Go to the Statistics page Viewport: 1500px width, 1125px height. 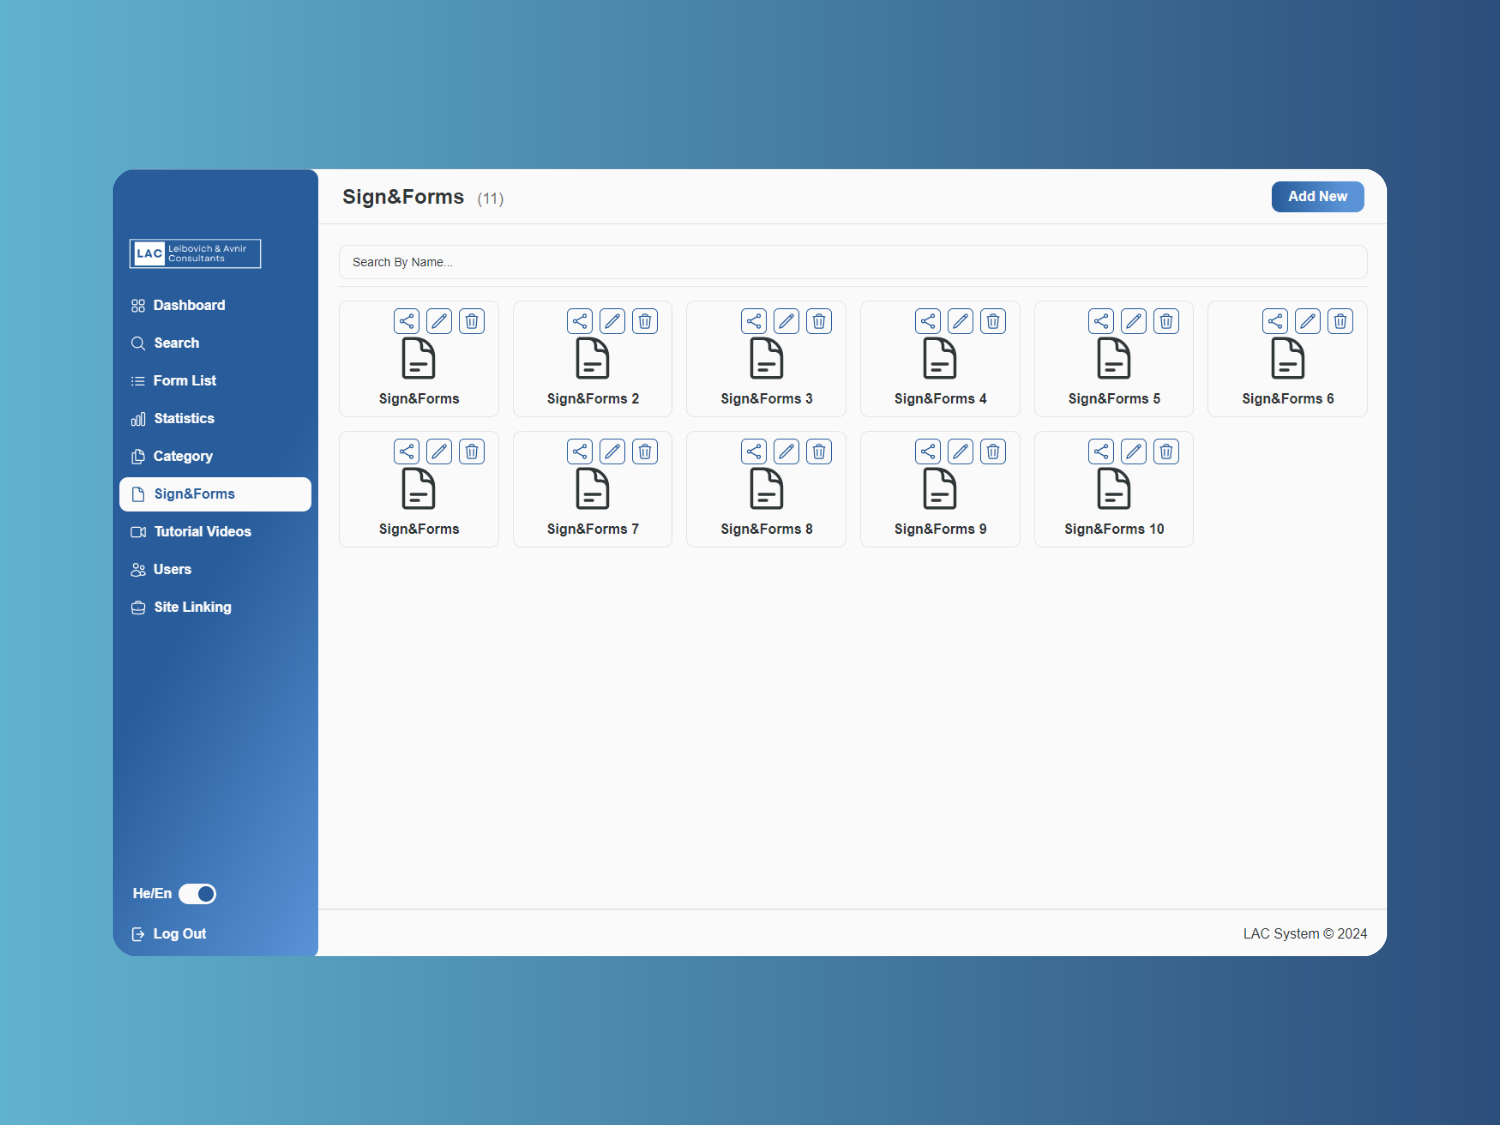point(184,418)
